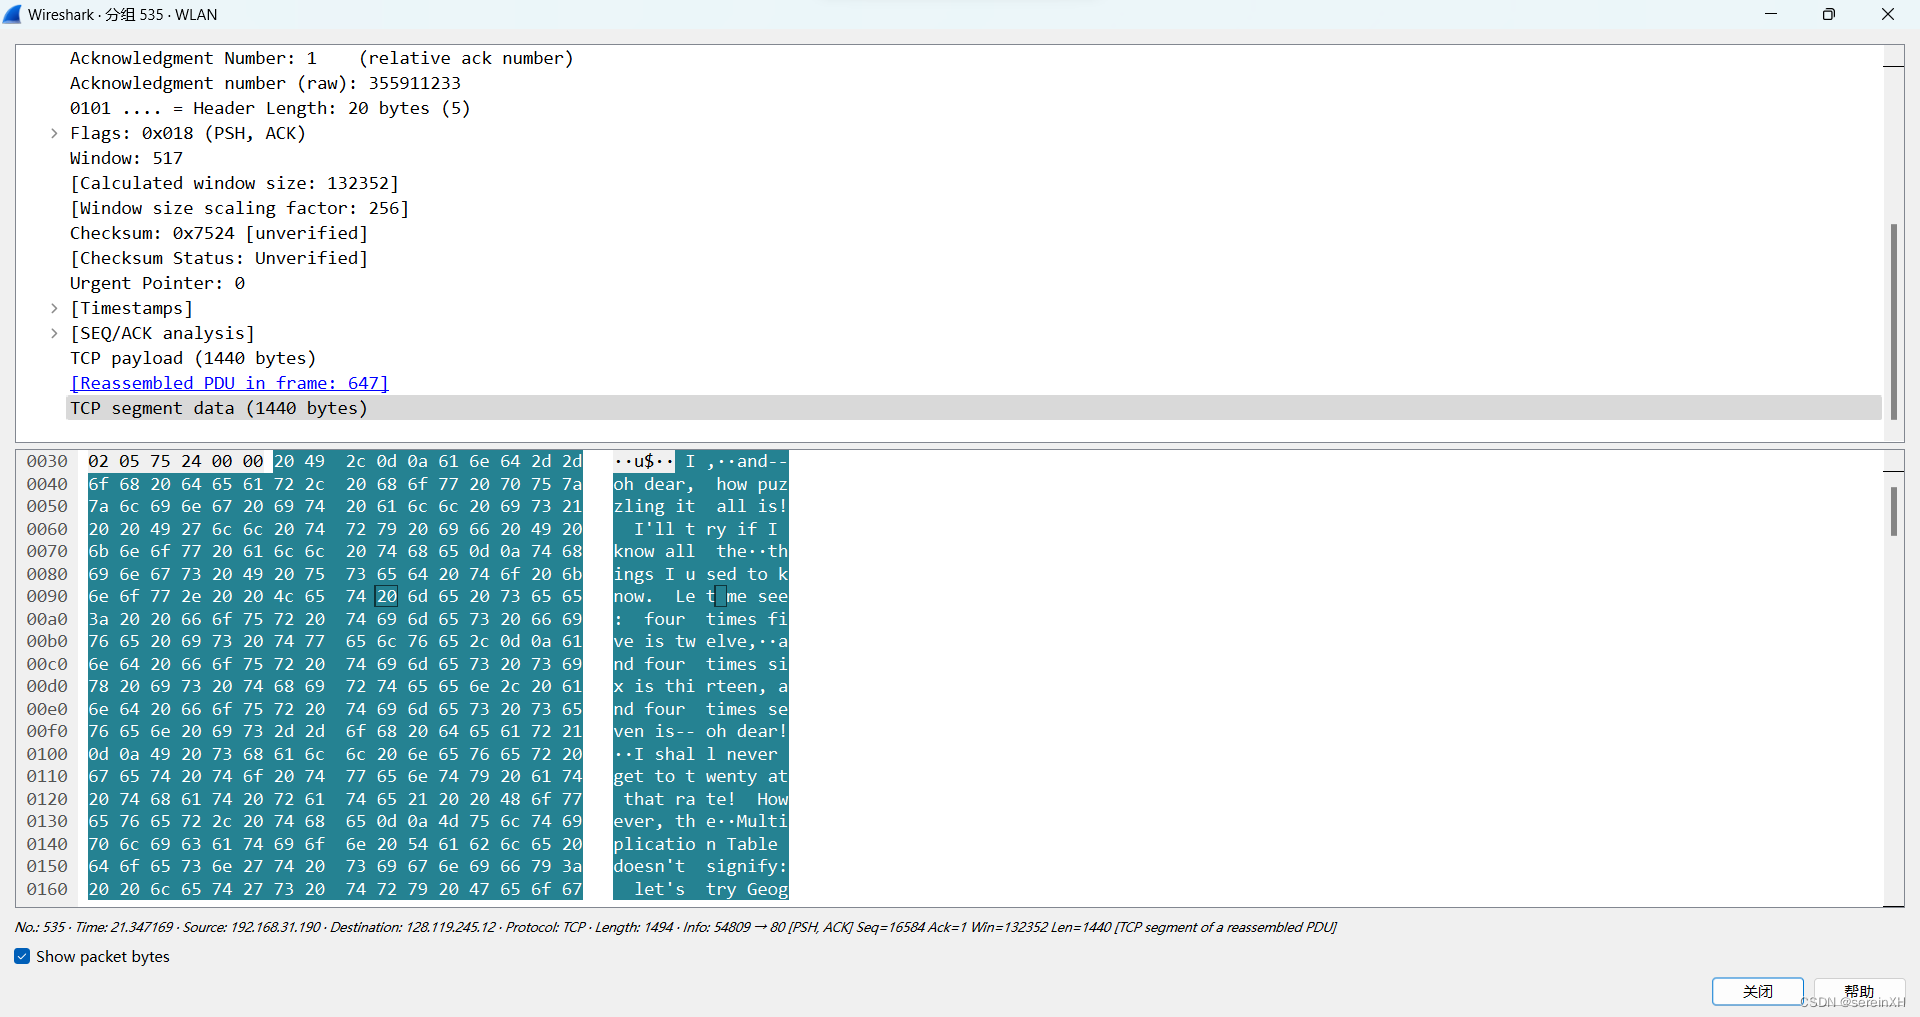Image resolution: width=1920 pixels, height=1017 pixels.
Task: Select the Acknowledgment Number: 1 row
Action: coord(973,58)
